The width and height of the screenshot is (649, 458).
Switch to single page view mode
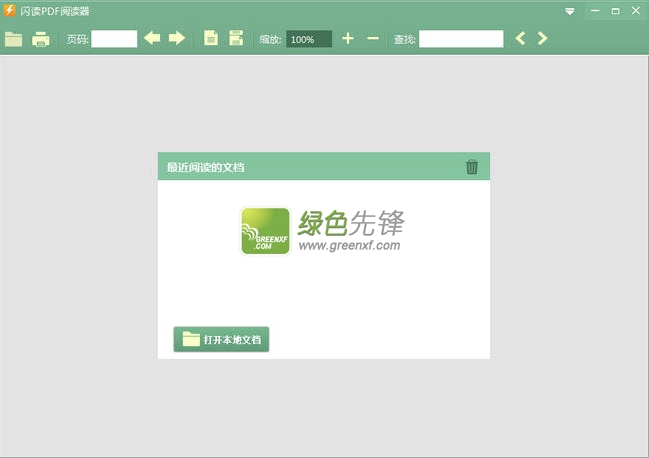tap(211, 38)
